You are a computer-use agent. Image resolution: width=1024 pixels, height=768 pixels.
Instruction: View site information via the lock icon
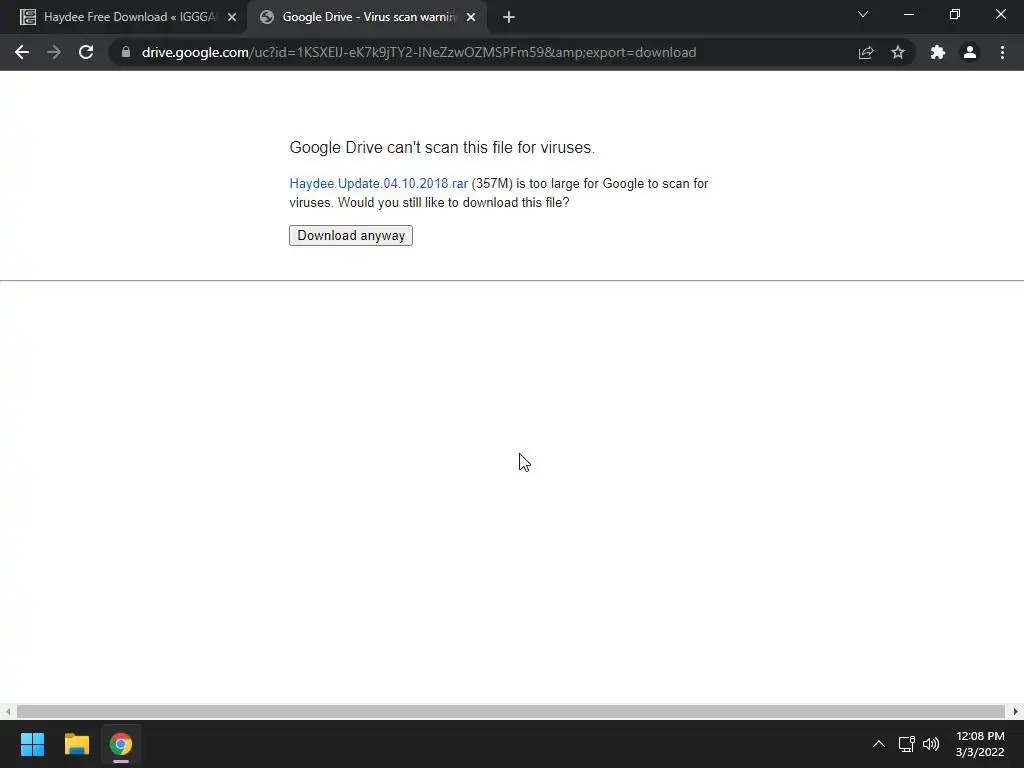coord(126,52)
